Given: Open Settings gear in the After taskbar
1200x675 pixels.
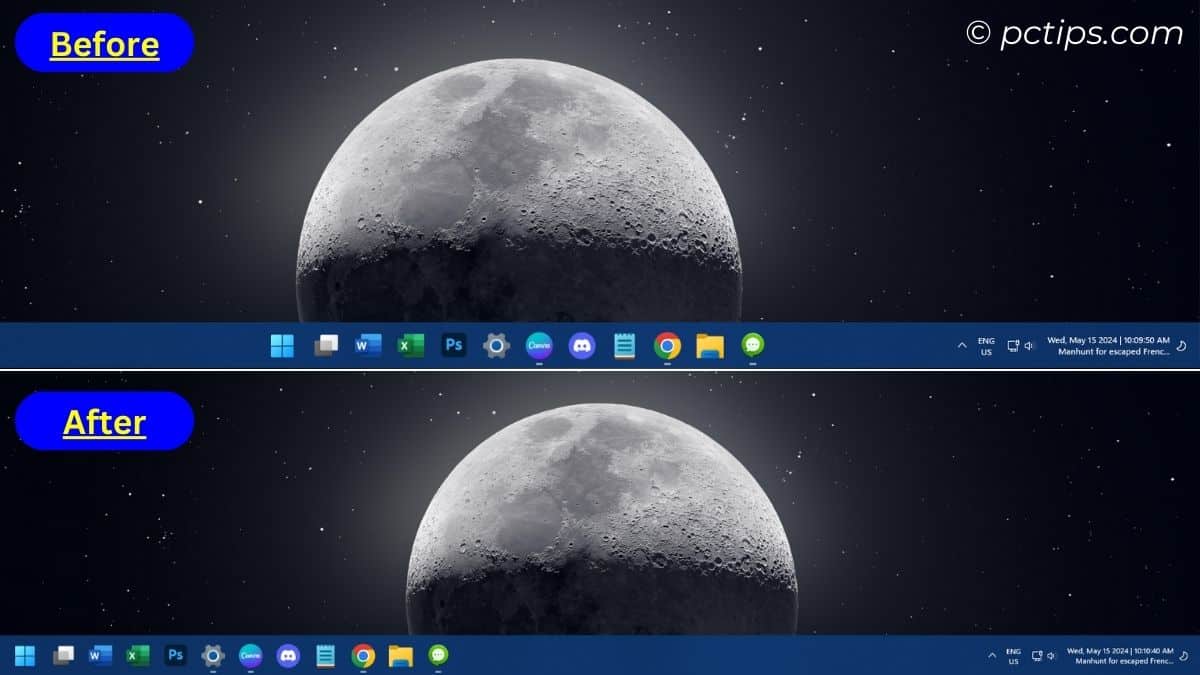Looking at the screenshot, I should point(213,656).
